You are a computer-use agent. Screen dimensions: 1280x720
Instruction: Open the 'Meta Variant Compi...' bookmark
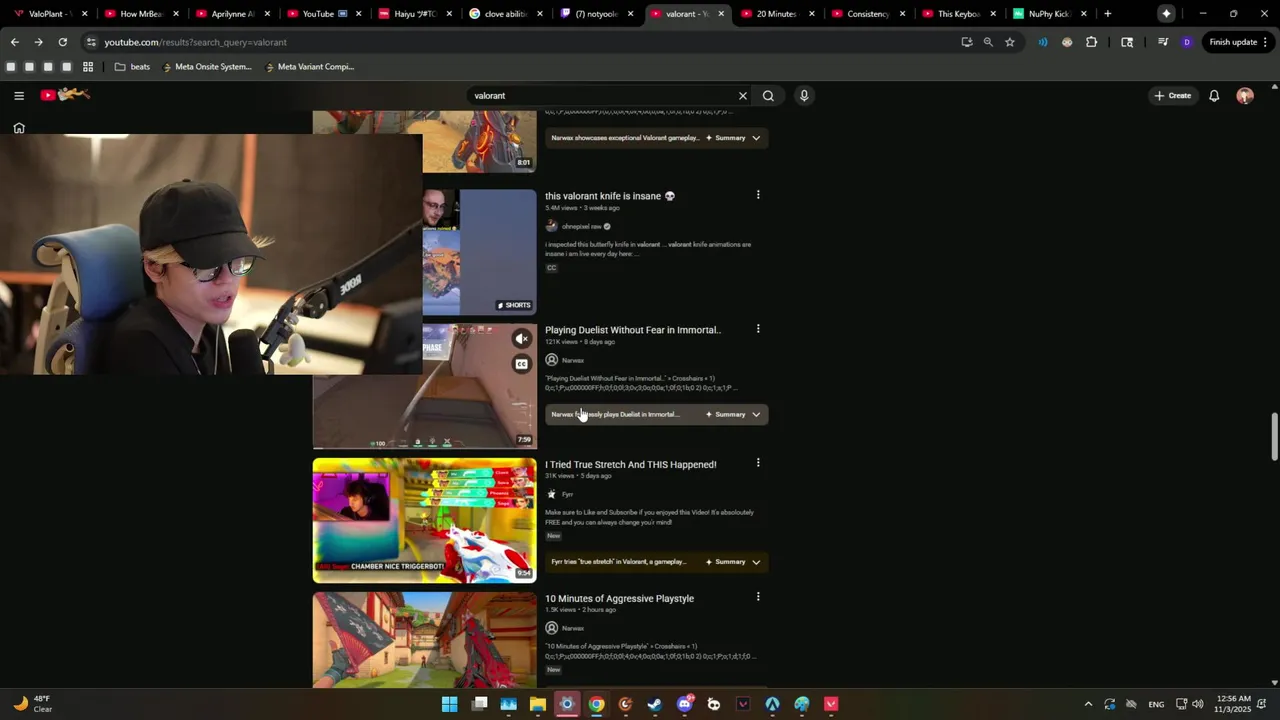pyautogui.click(x=309, y=67)
